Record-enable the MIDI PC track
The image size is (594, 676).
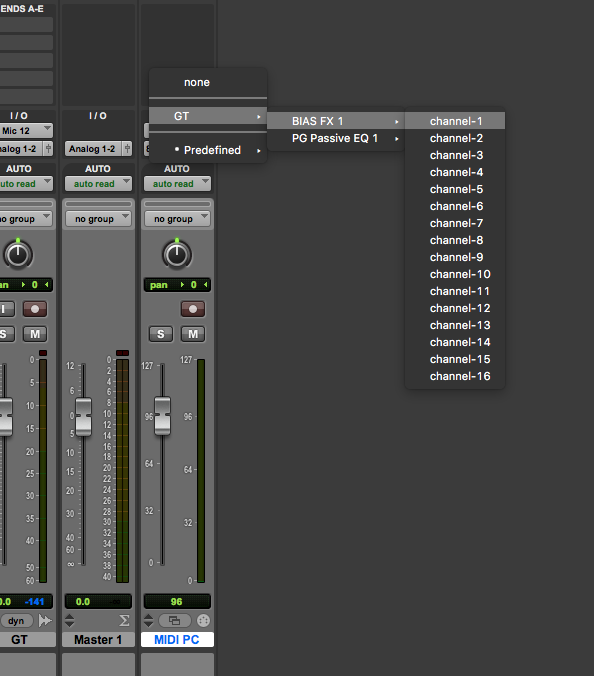pos(193,309)
